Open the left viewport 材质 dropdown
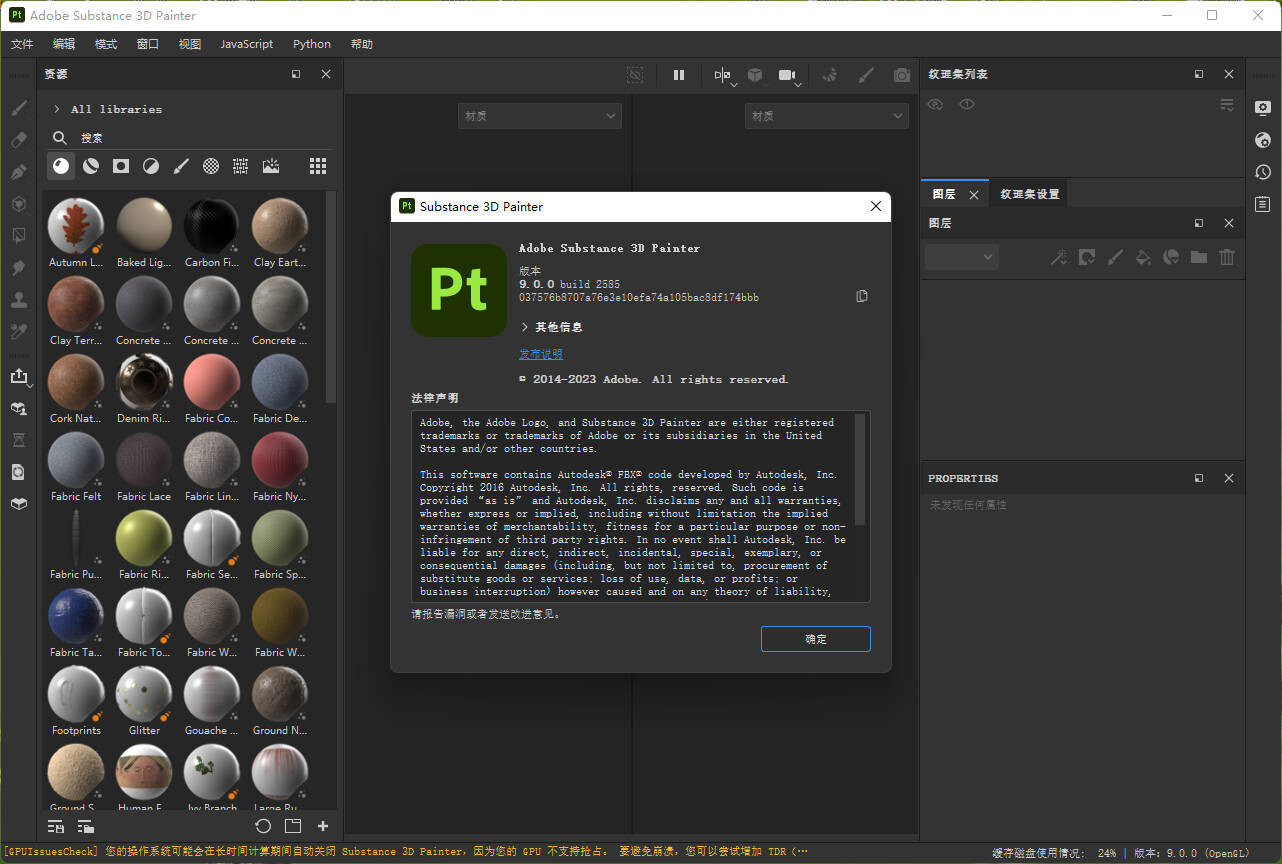The height and width of the screenshot is (864, 1282). coord(540,116)
